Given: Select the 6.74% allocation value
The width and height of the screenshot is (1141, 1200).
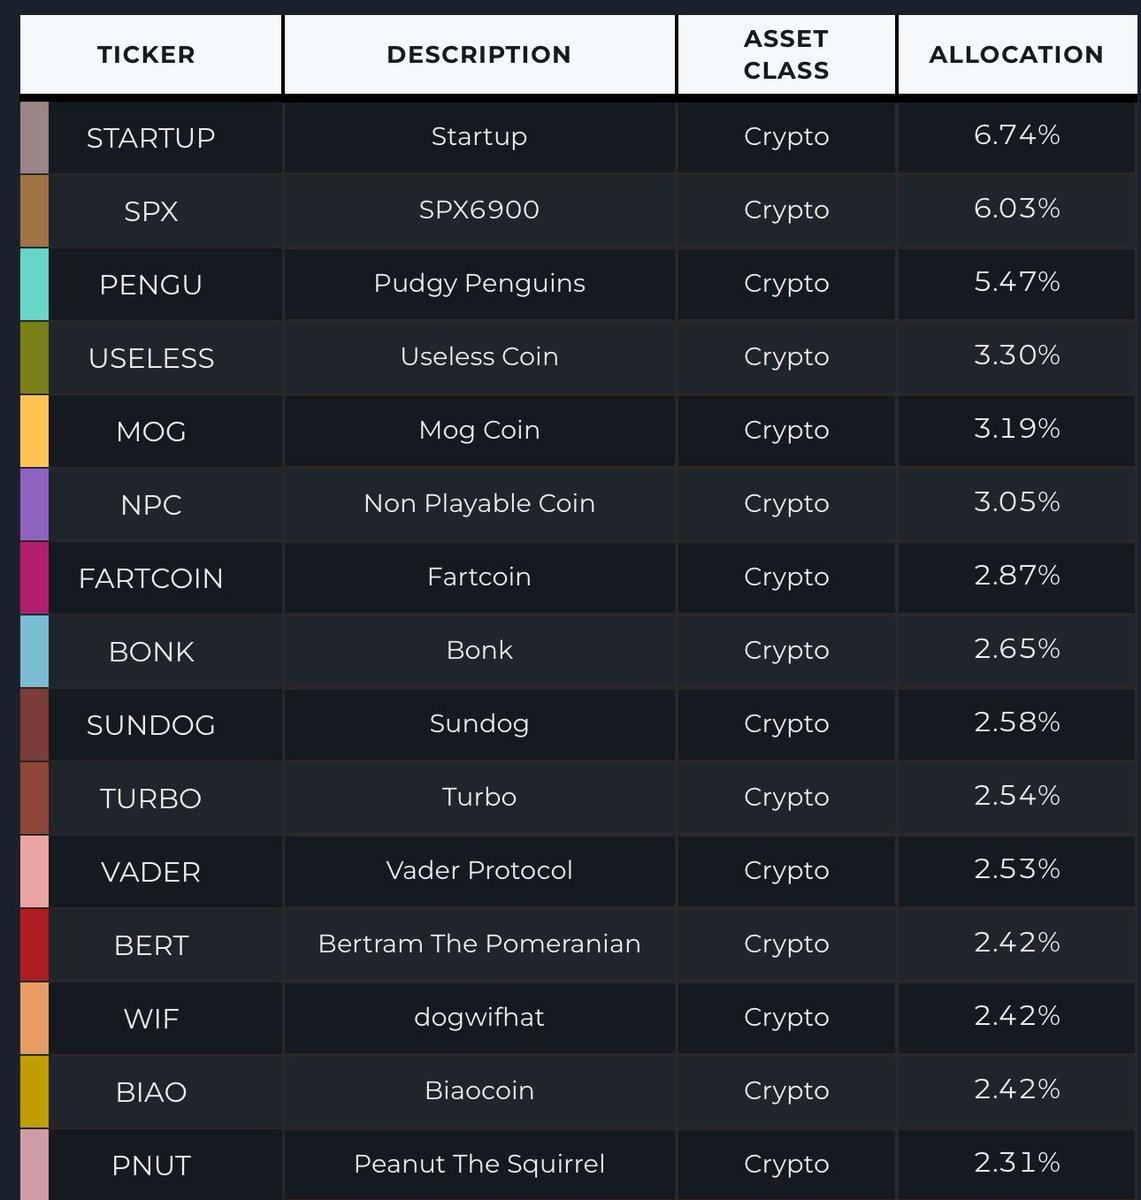Looking at the screenshot, I should click(x=1017, y=135).
